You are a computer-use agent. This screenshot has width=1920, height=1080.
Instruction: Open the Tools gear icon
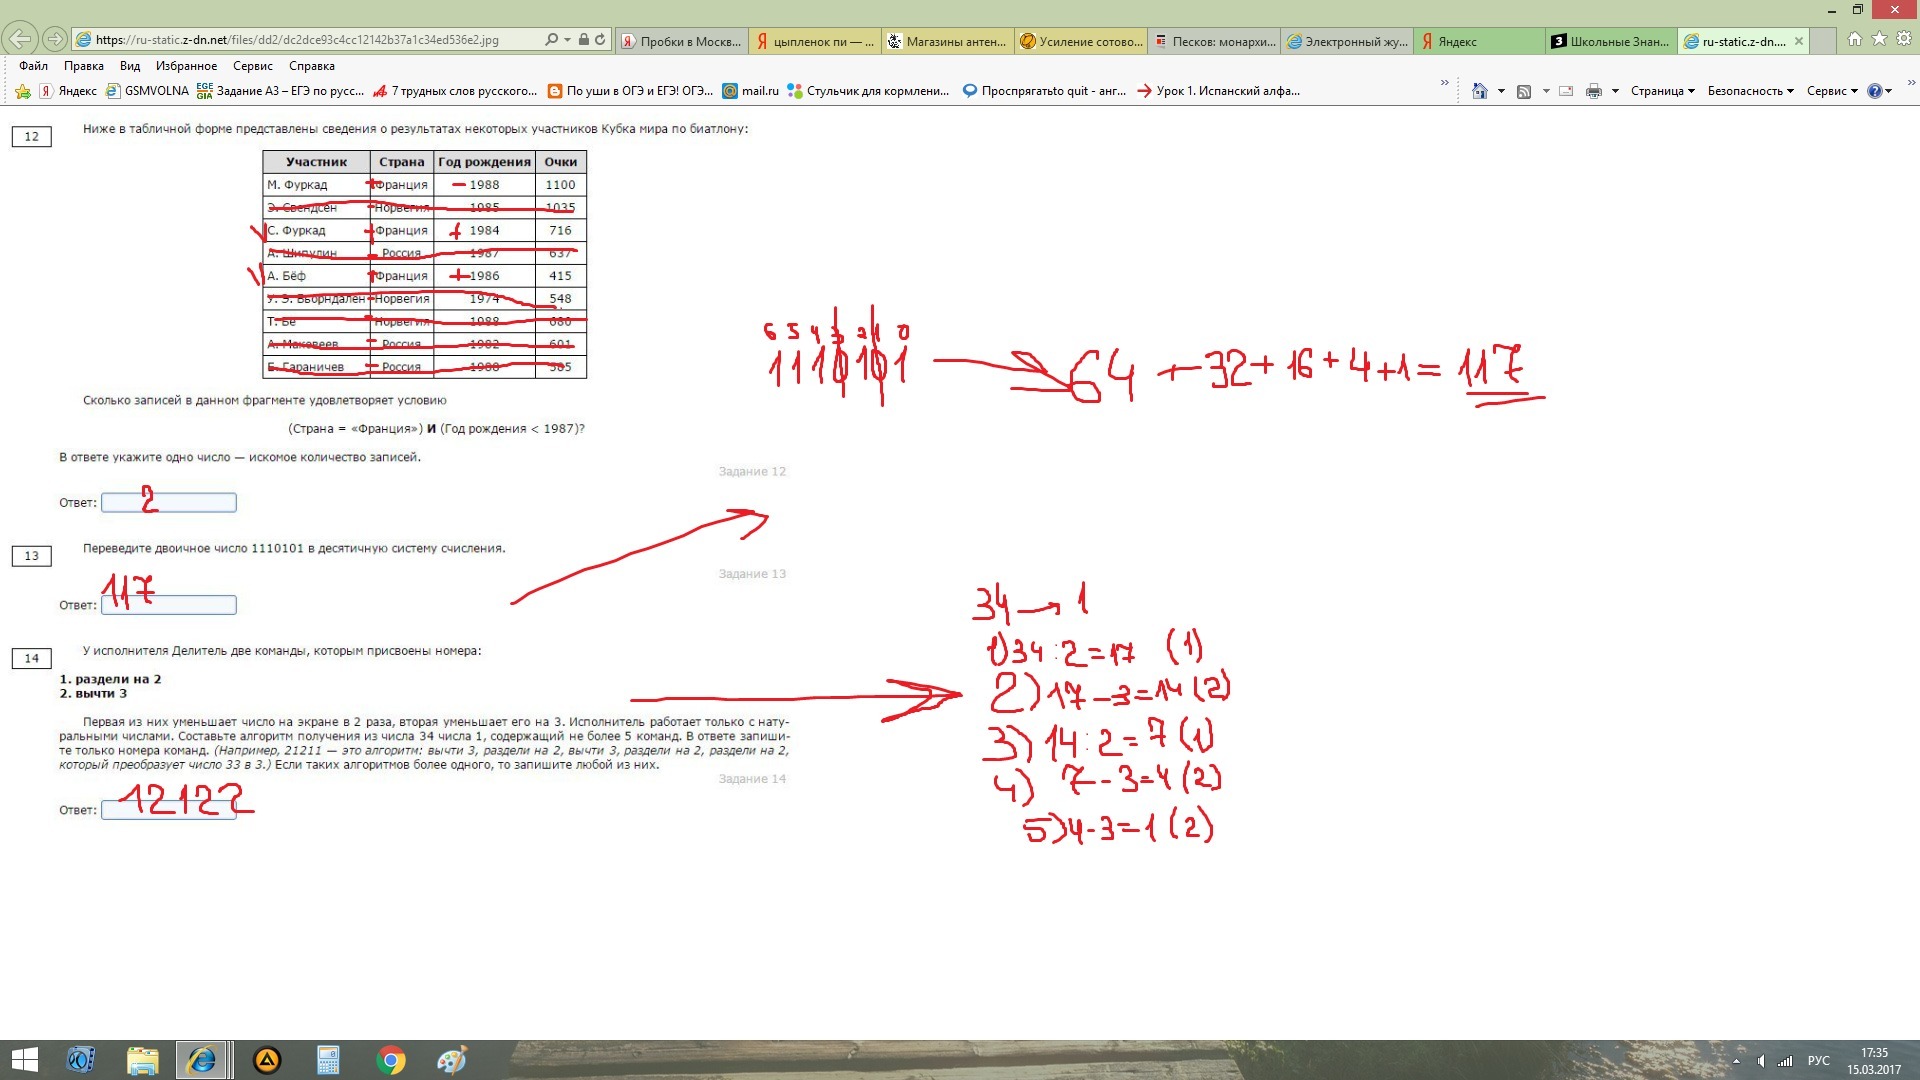click(1904, 39)
